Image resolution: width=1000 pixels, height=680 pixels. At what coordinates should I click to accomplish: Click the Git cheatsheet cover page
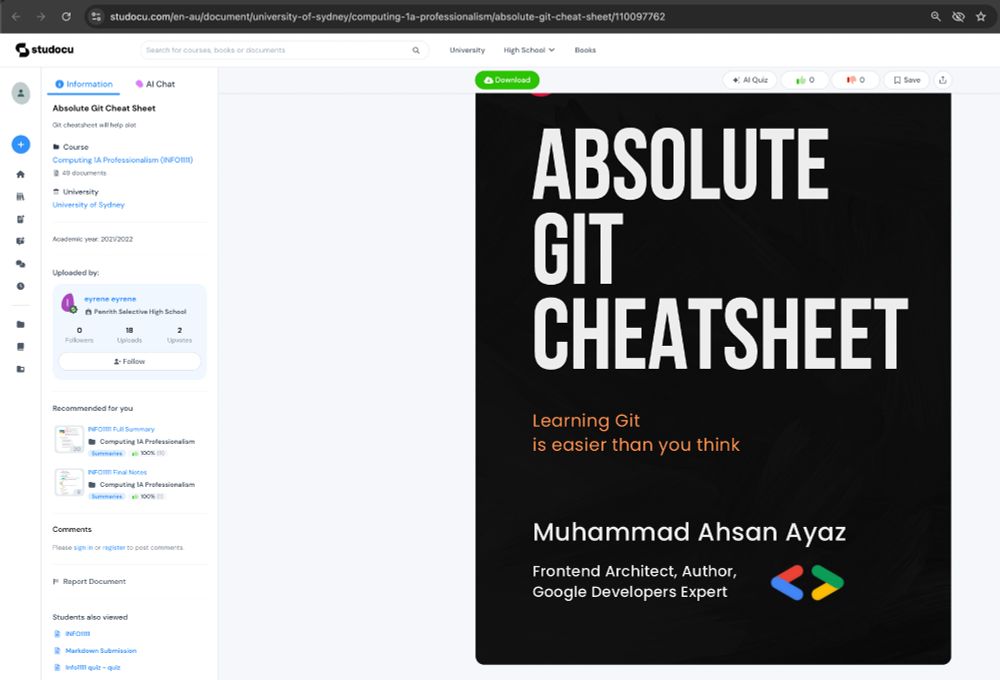713,378
